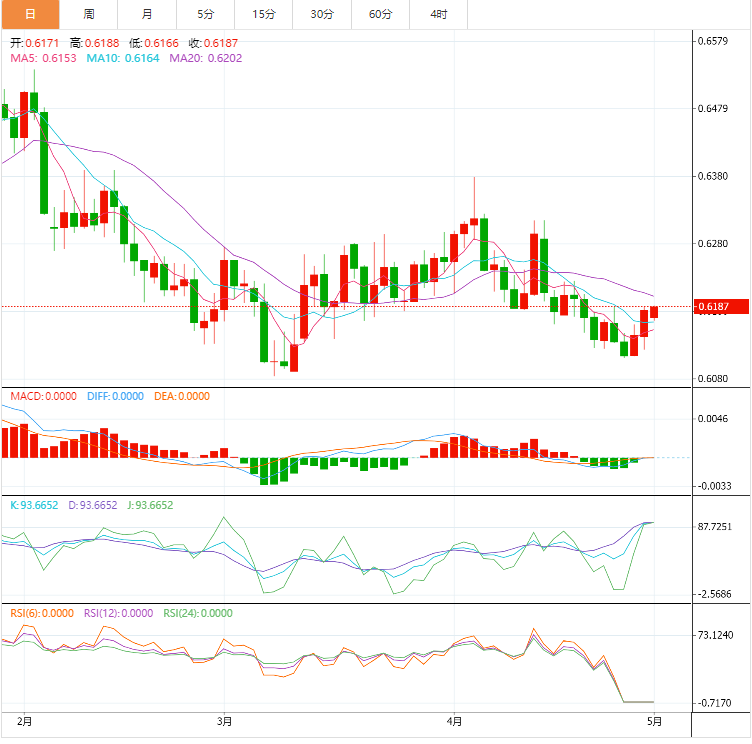
Task: Click the closing price 收:0.6187
Action: point(213,43)
